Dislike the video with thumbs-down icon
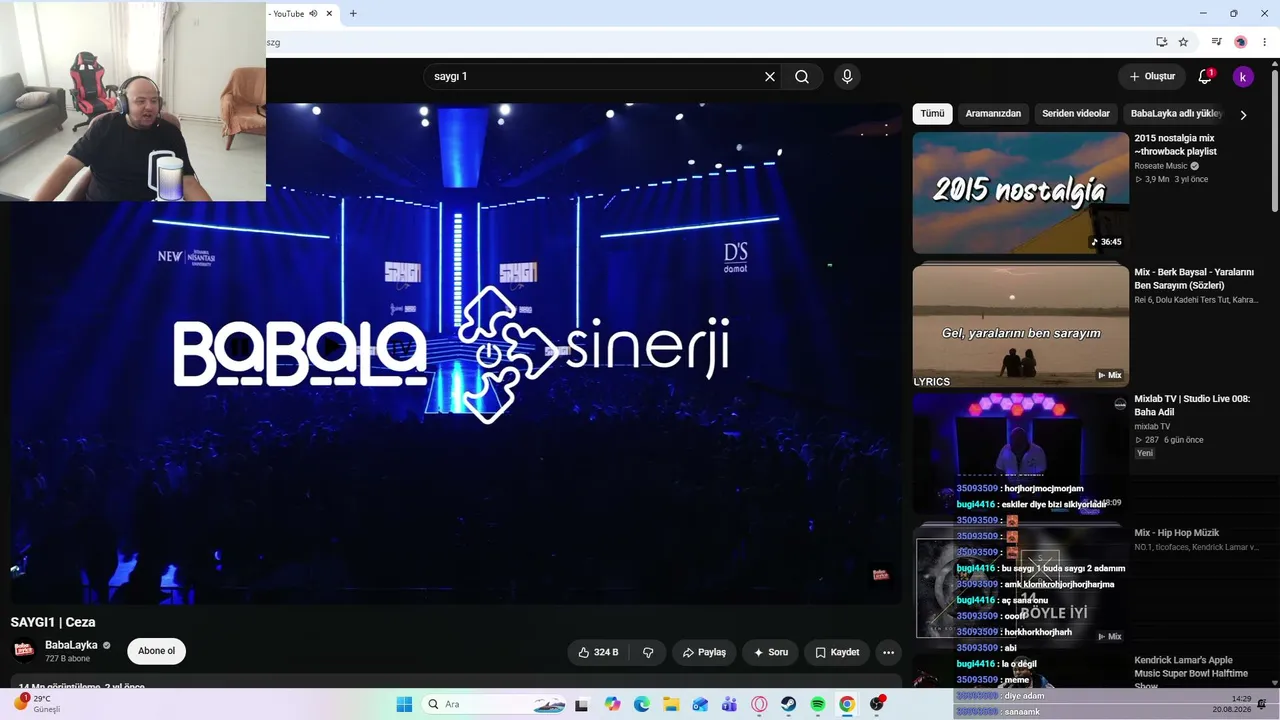1280x720 pixels. pyautogui.click(x=648, y=652)
